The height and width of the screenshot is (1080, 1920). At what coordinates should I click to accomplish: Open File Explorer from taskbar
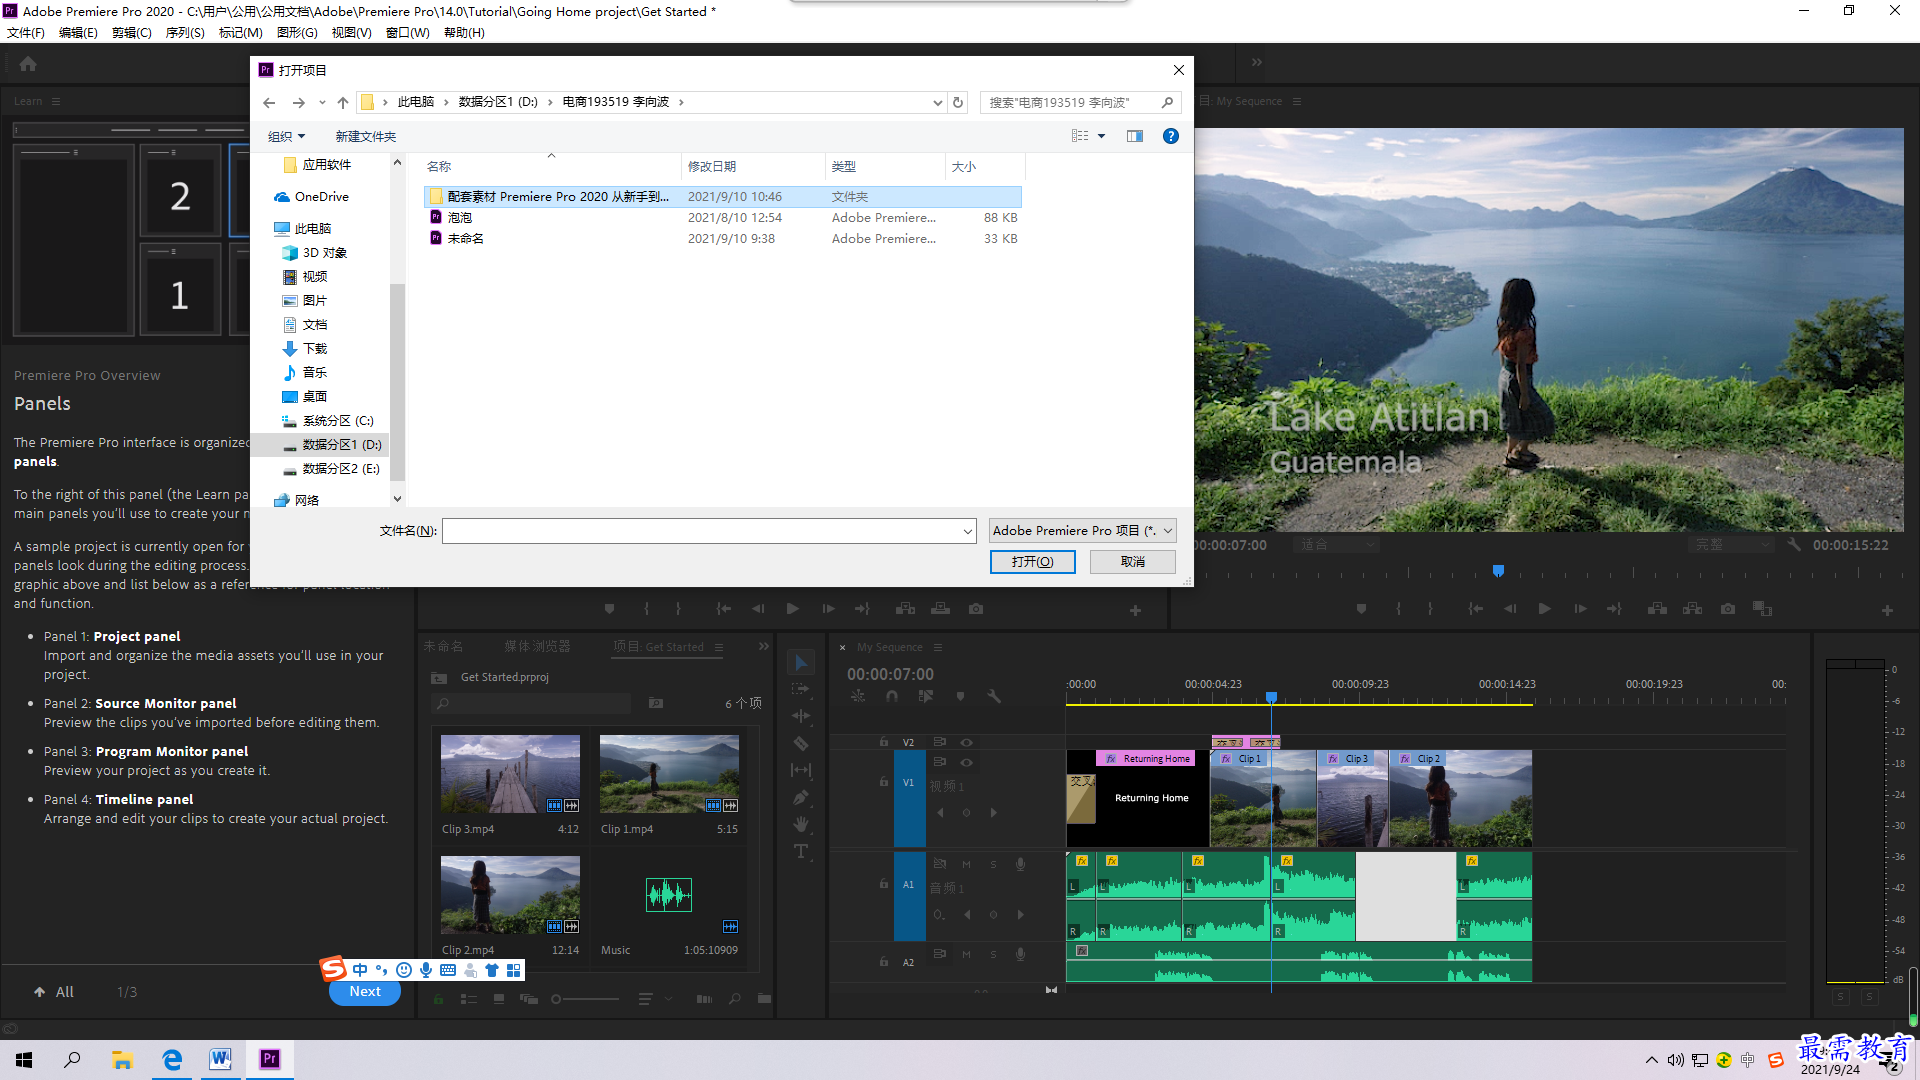tap(122, 1059)
